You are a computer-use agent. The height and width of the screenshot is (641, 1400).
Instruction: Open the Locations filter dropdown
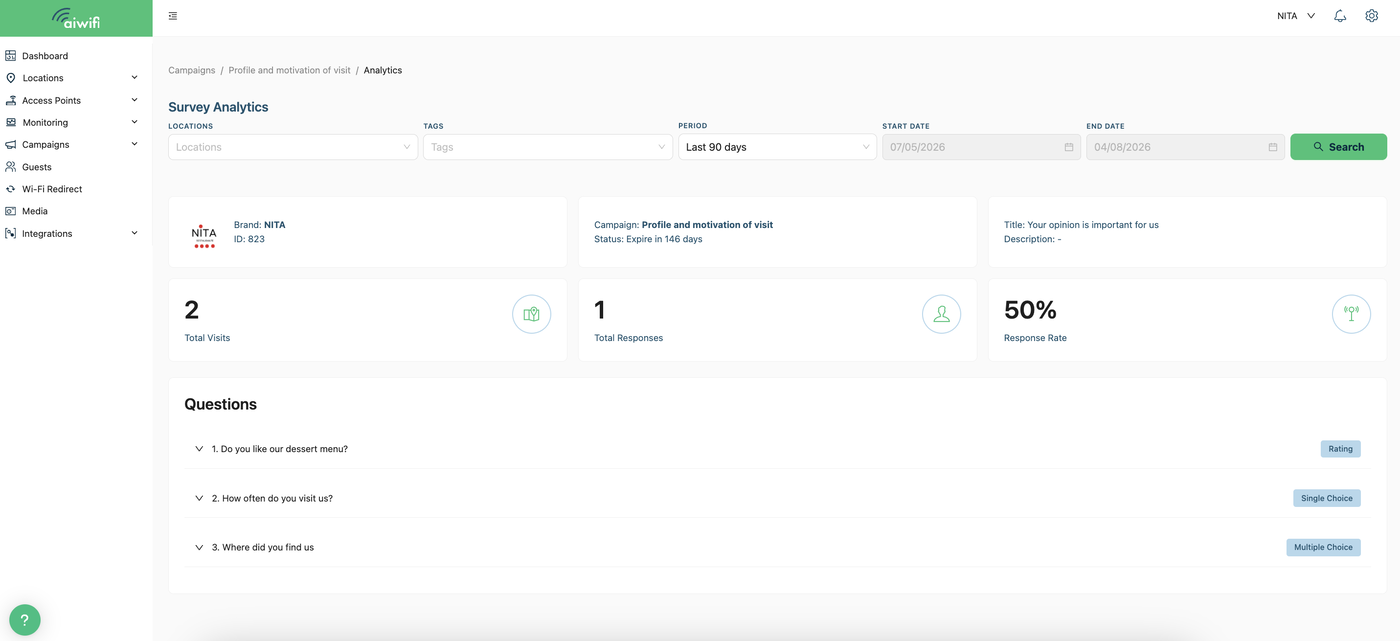pyautogui.click(x=293, y=147)
